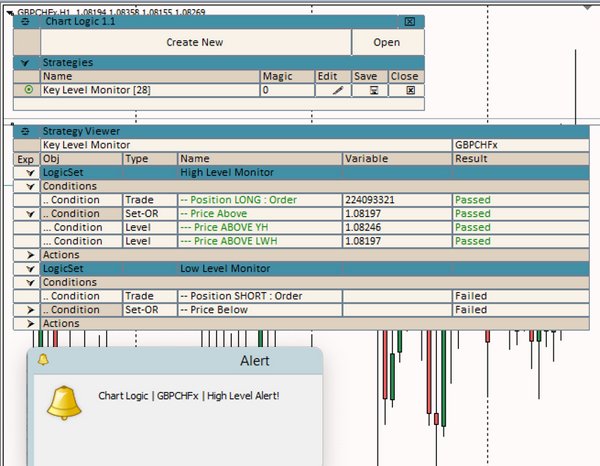600x466 pixels.
Task: Collapse the Price Above Set-OR condition
Action: pos(30,214)
